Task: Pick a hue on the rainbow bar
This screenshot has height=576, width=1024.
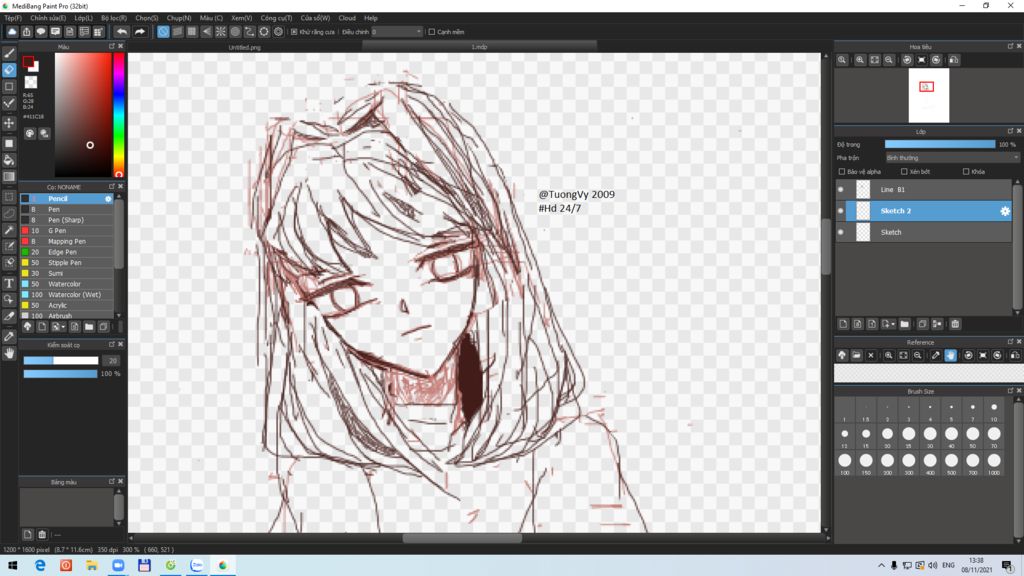Action: (119, 115)
